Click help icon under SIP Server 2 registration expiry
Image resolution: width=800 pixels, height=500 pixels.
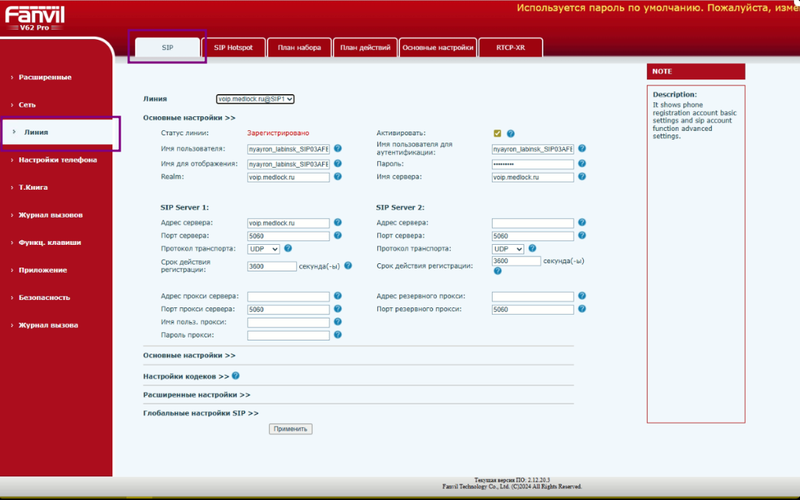tap(497, 271)
